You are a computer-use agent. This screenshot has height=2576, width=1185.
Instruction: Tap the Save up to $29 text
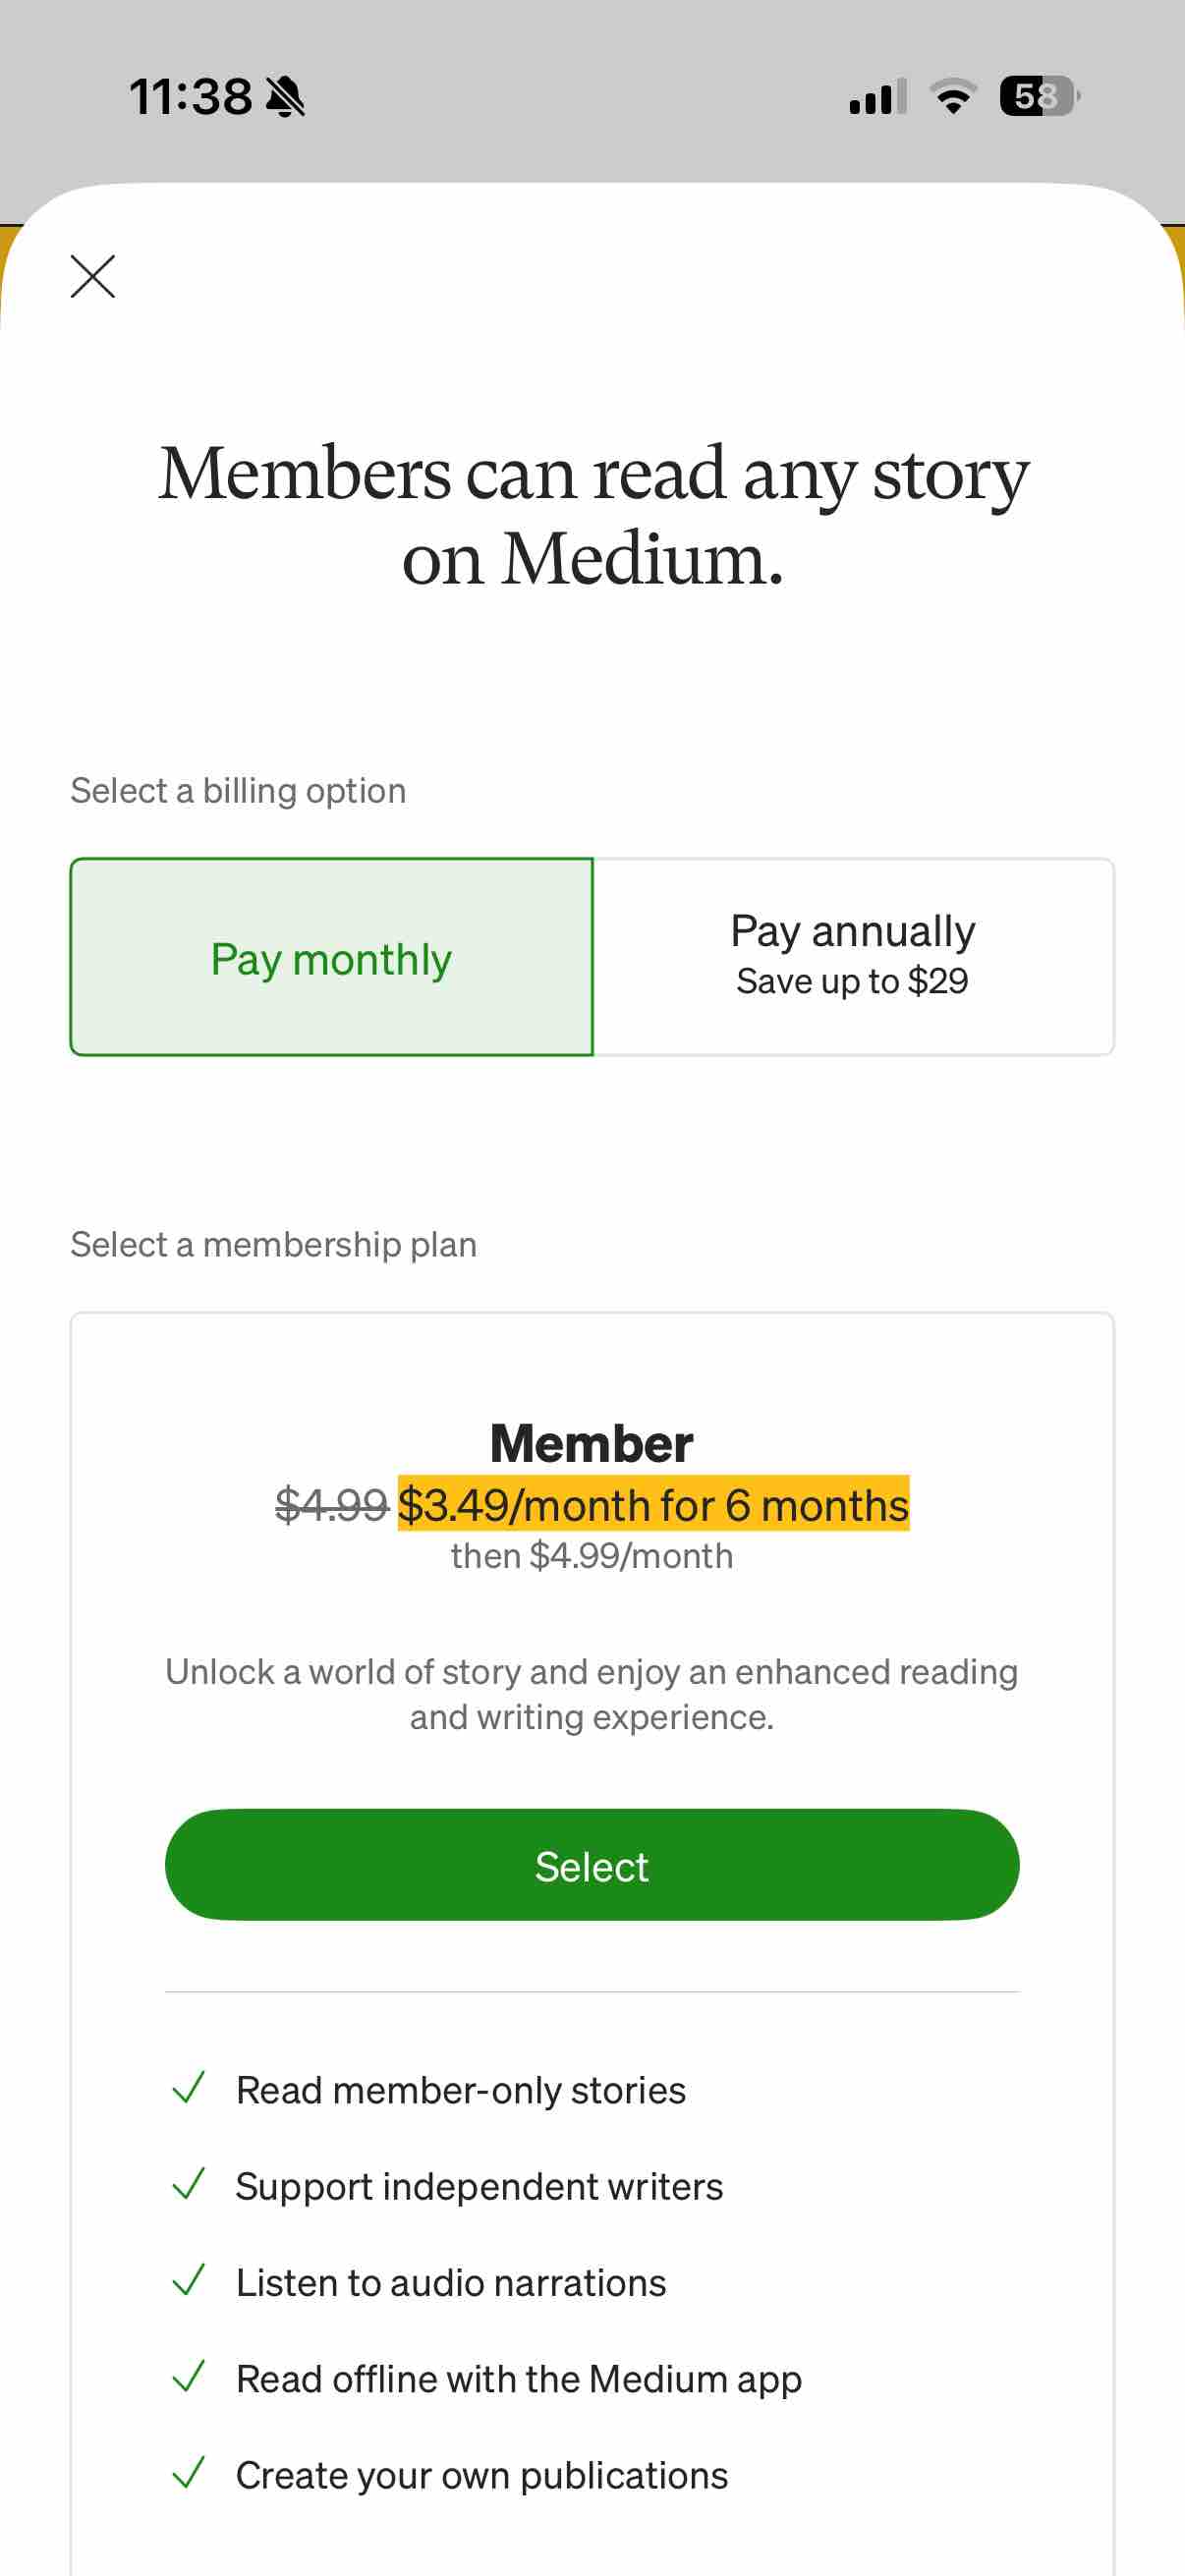pos(853,981)
